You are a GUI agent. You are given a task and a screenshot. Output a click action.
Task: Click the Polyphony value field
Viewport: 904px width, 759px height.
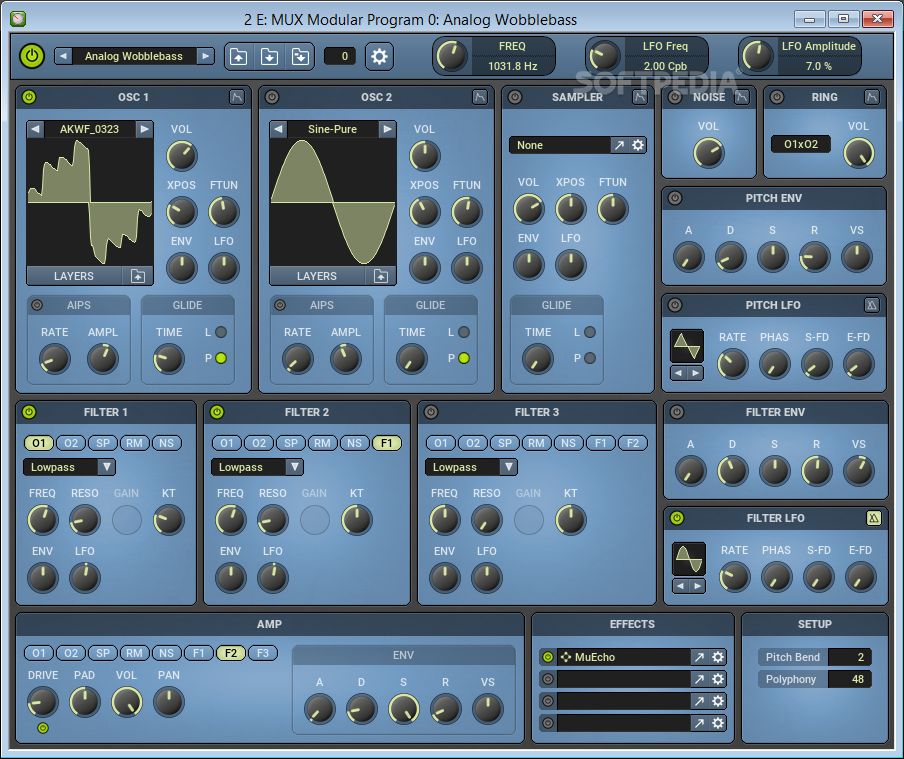pos(850,679)
